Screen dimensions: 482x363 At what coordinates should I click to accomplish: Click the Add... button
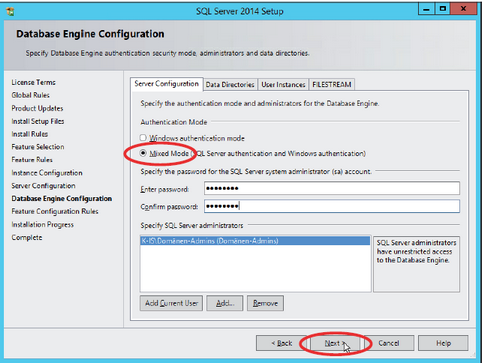click(225, 303)
